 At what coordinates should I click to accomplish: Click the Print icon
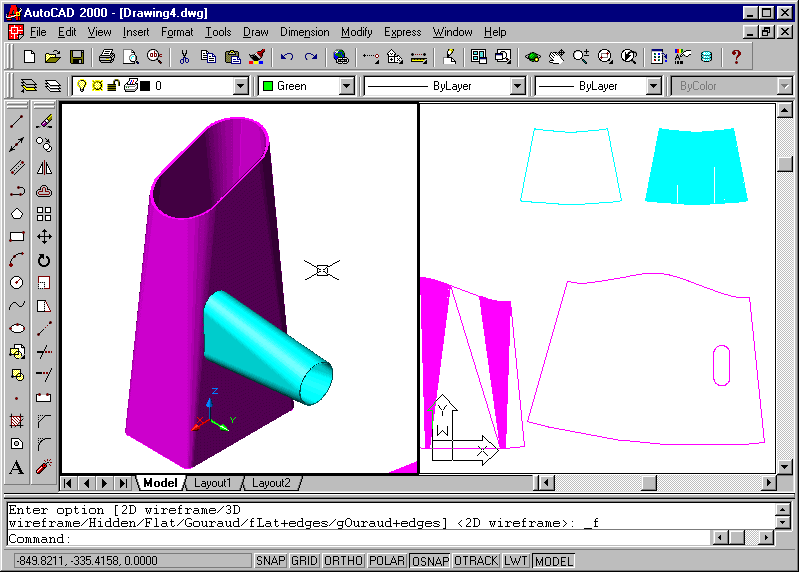[x=106, y=57]
